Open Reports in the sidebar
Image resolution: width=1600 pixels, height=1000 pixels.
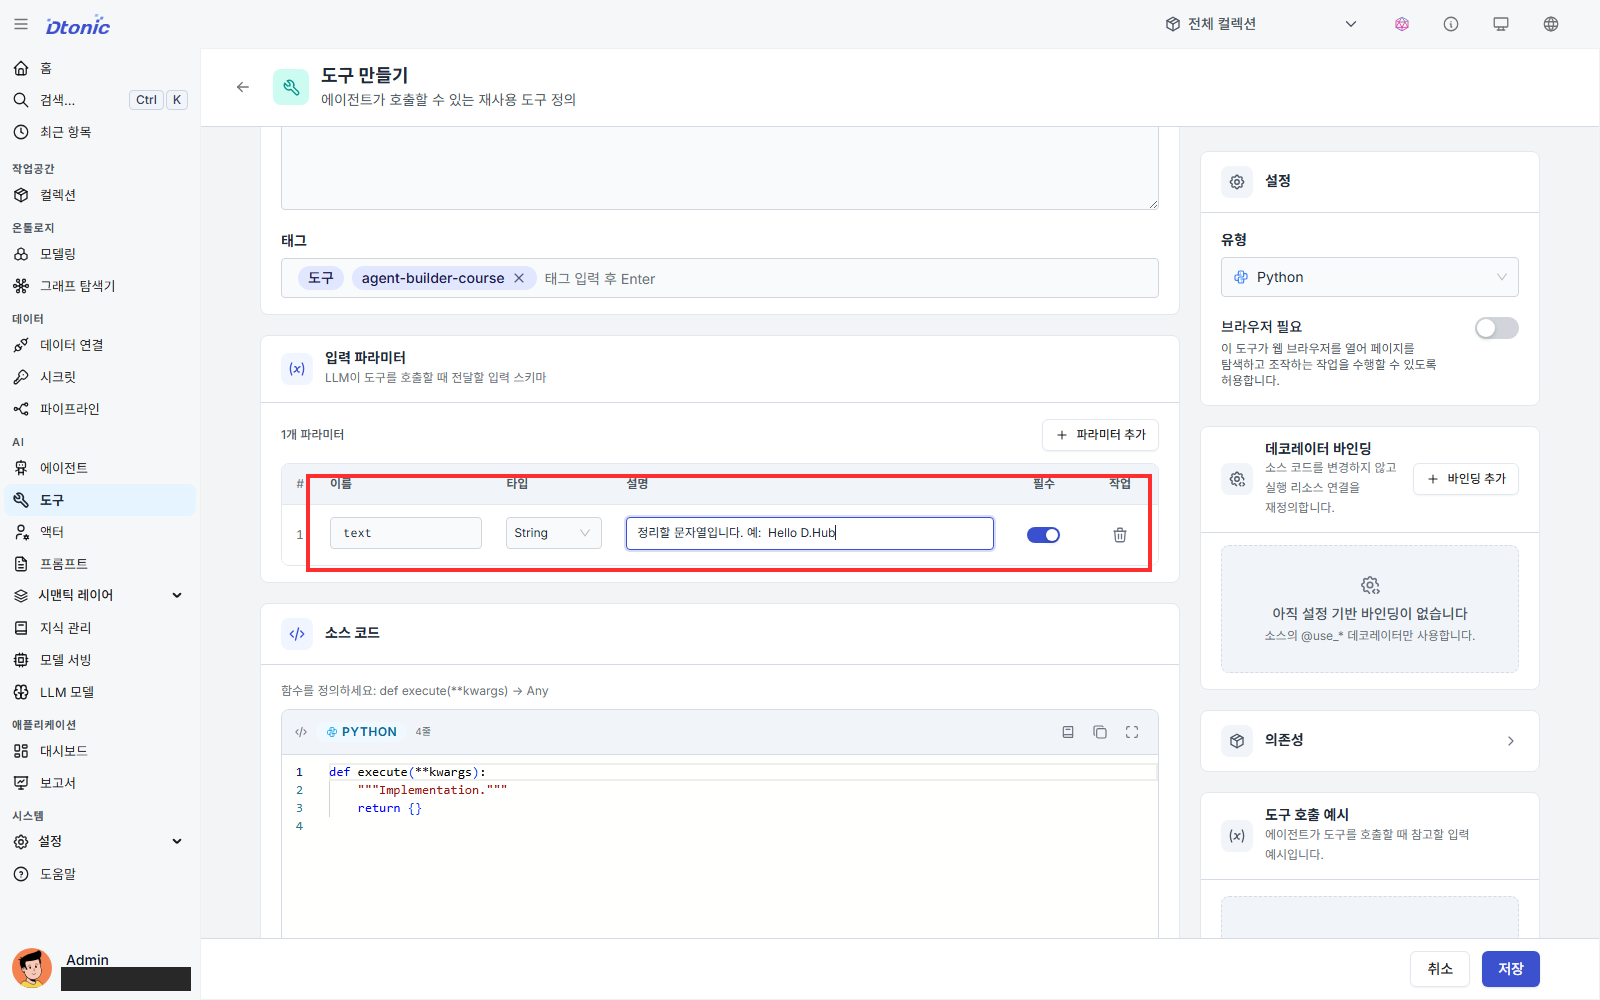click(98, 783)
